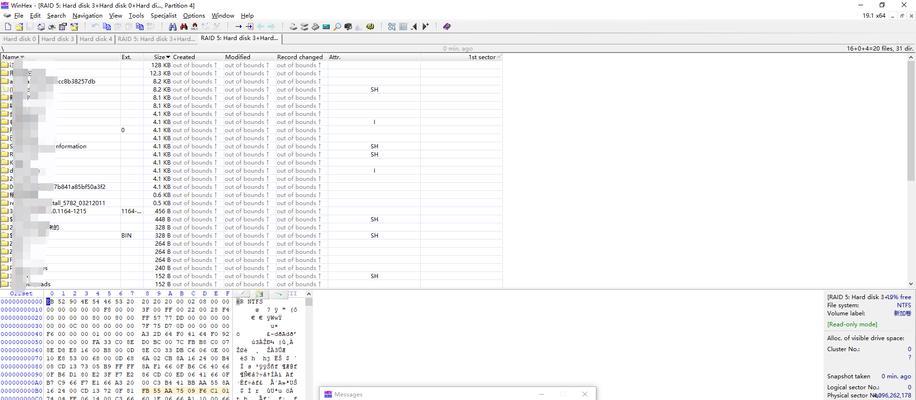Click the Properties icon in the toolbar
The height and width of the screenshot is (400, 916).
coord(63,26)
